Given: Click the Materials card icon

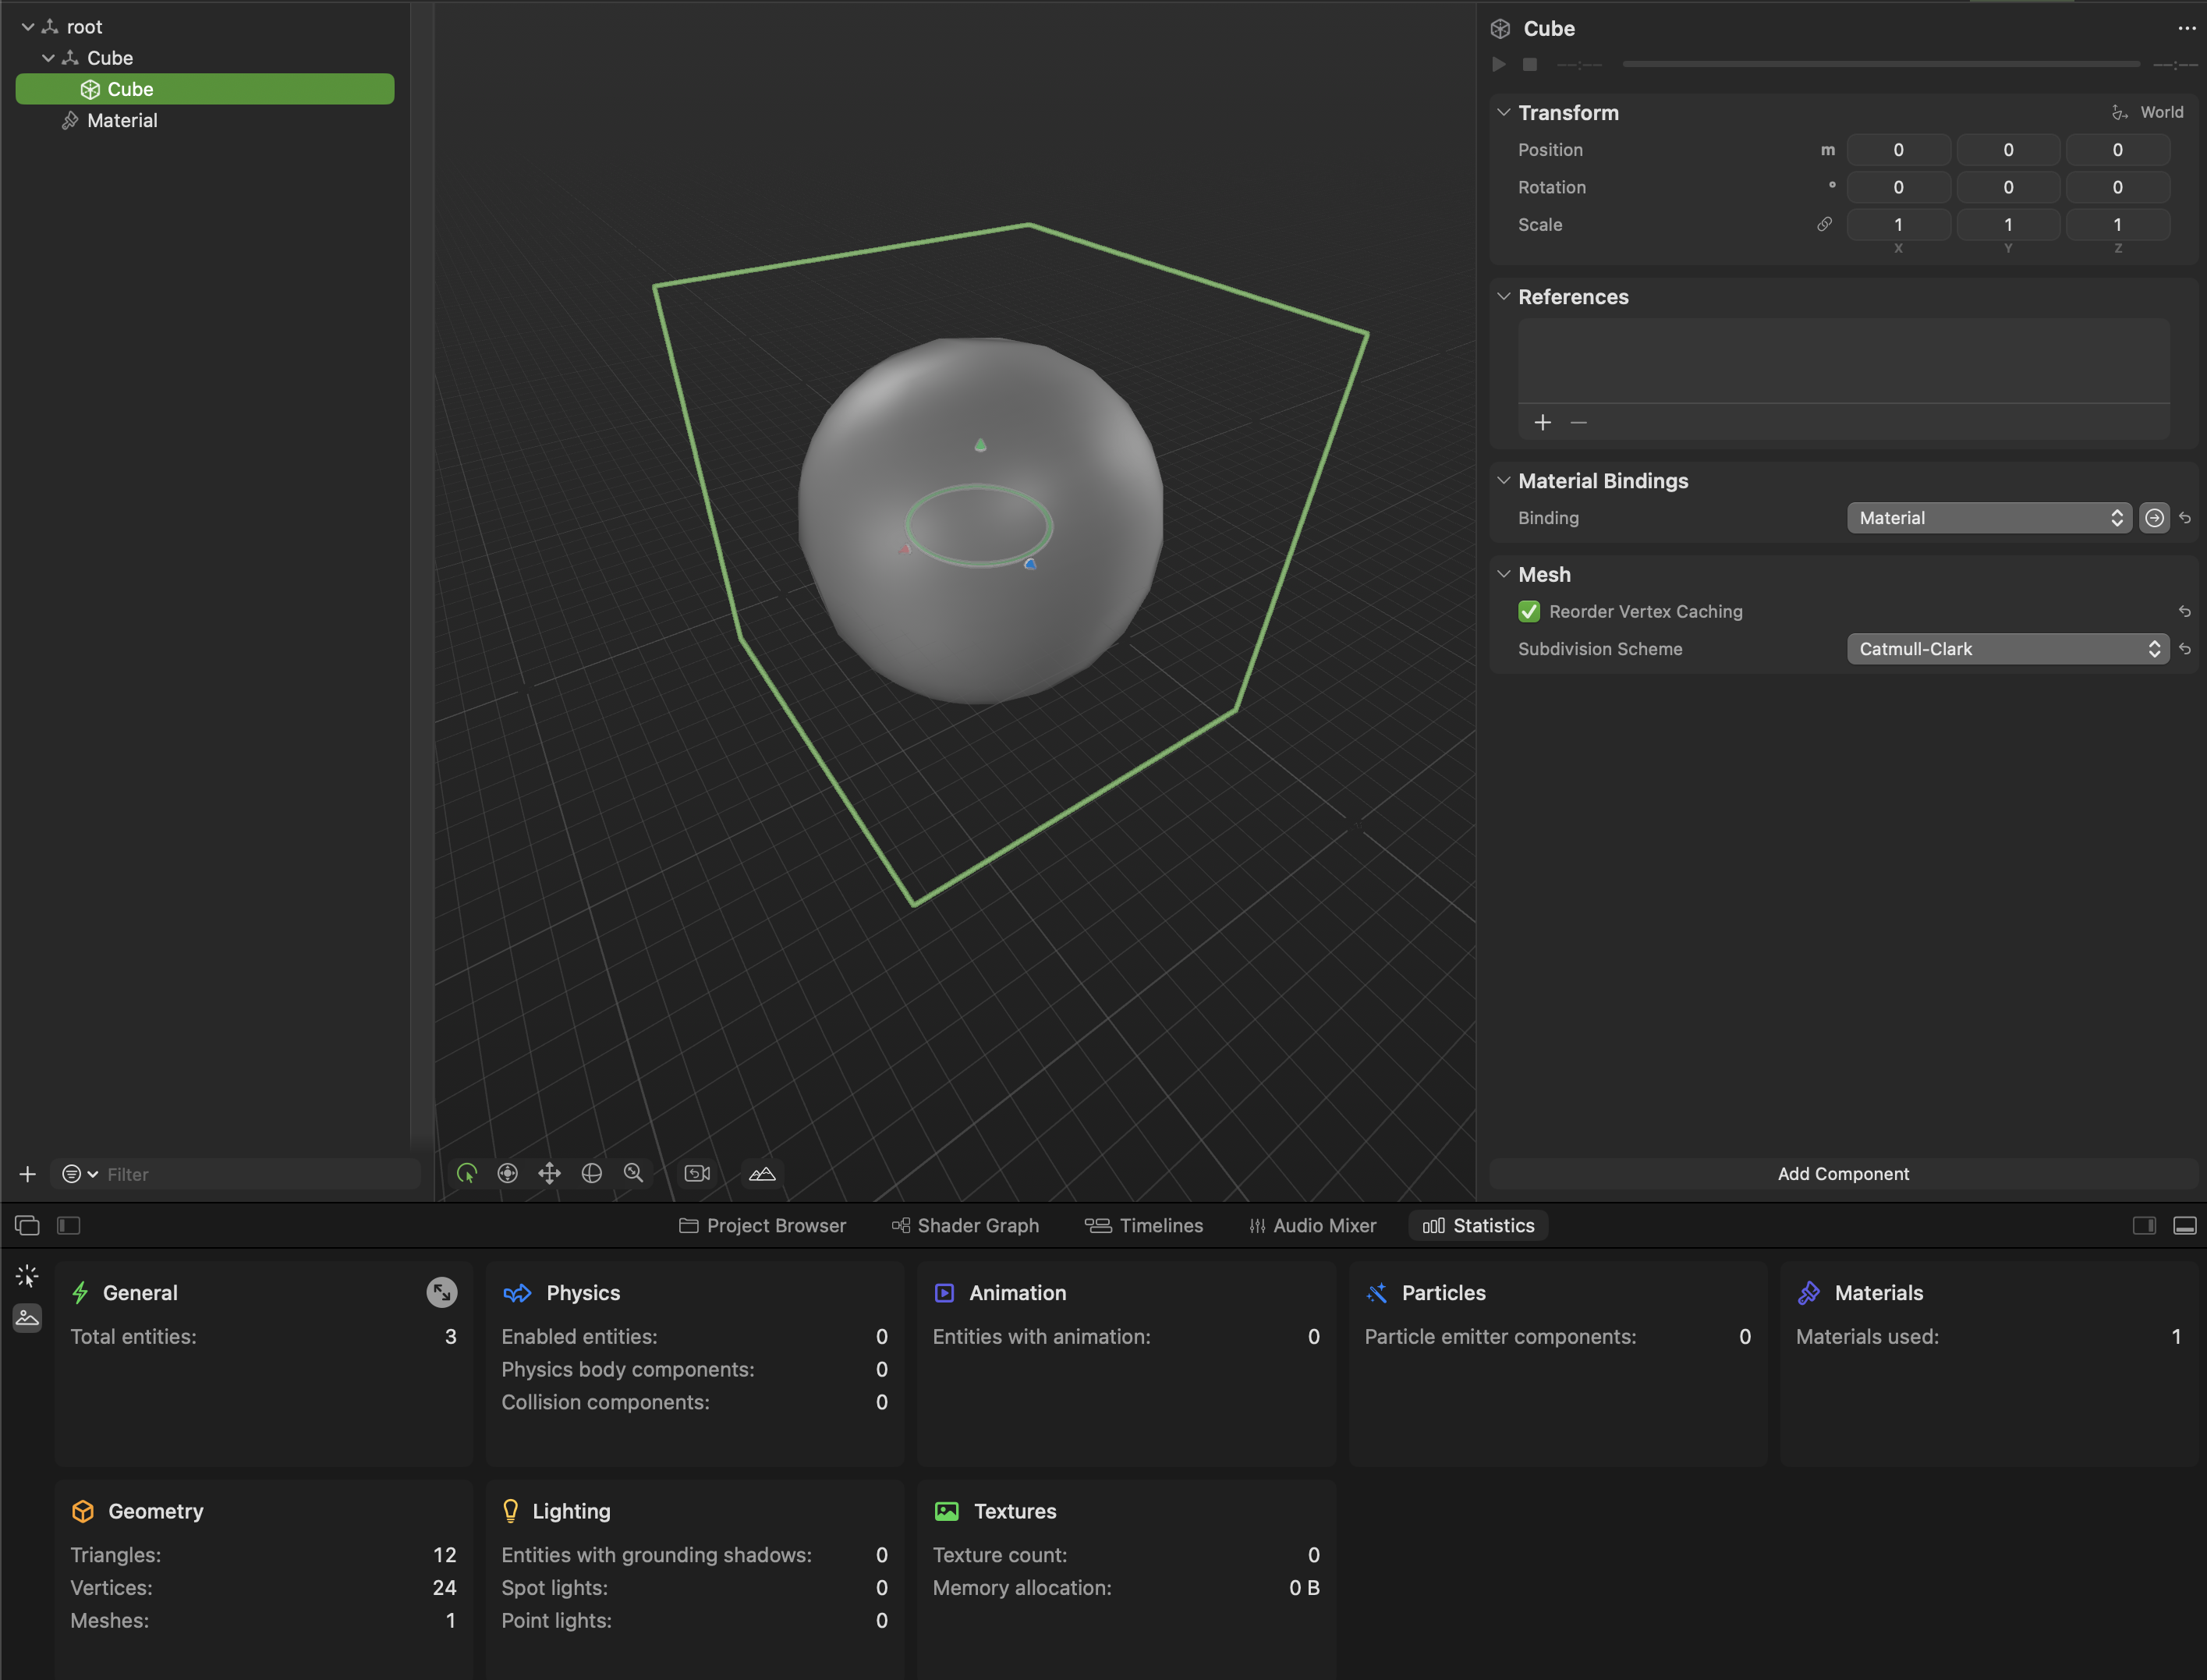Looking at the screenshot, I should coord(1808,1293).
